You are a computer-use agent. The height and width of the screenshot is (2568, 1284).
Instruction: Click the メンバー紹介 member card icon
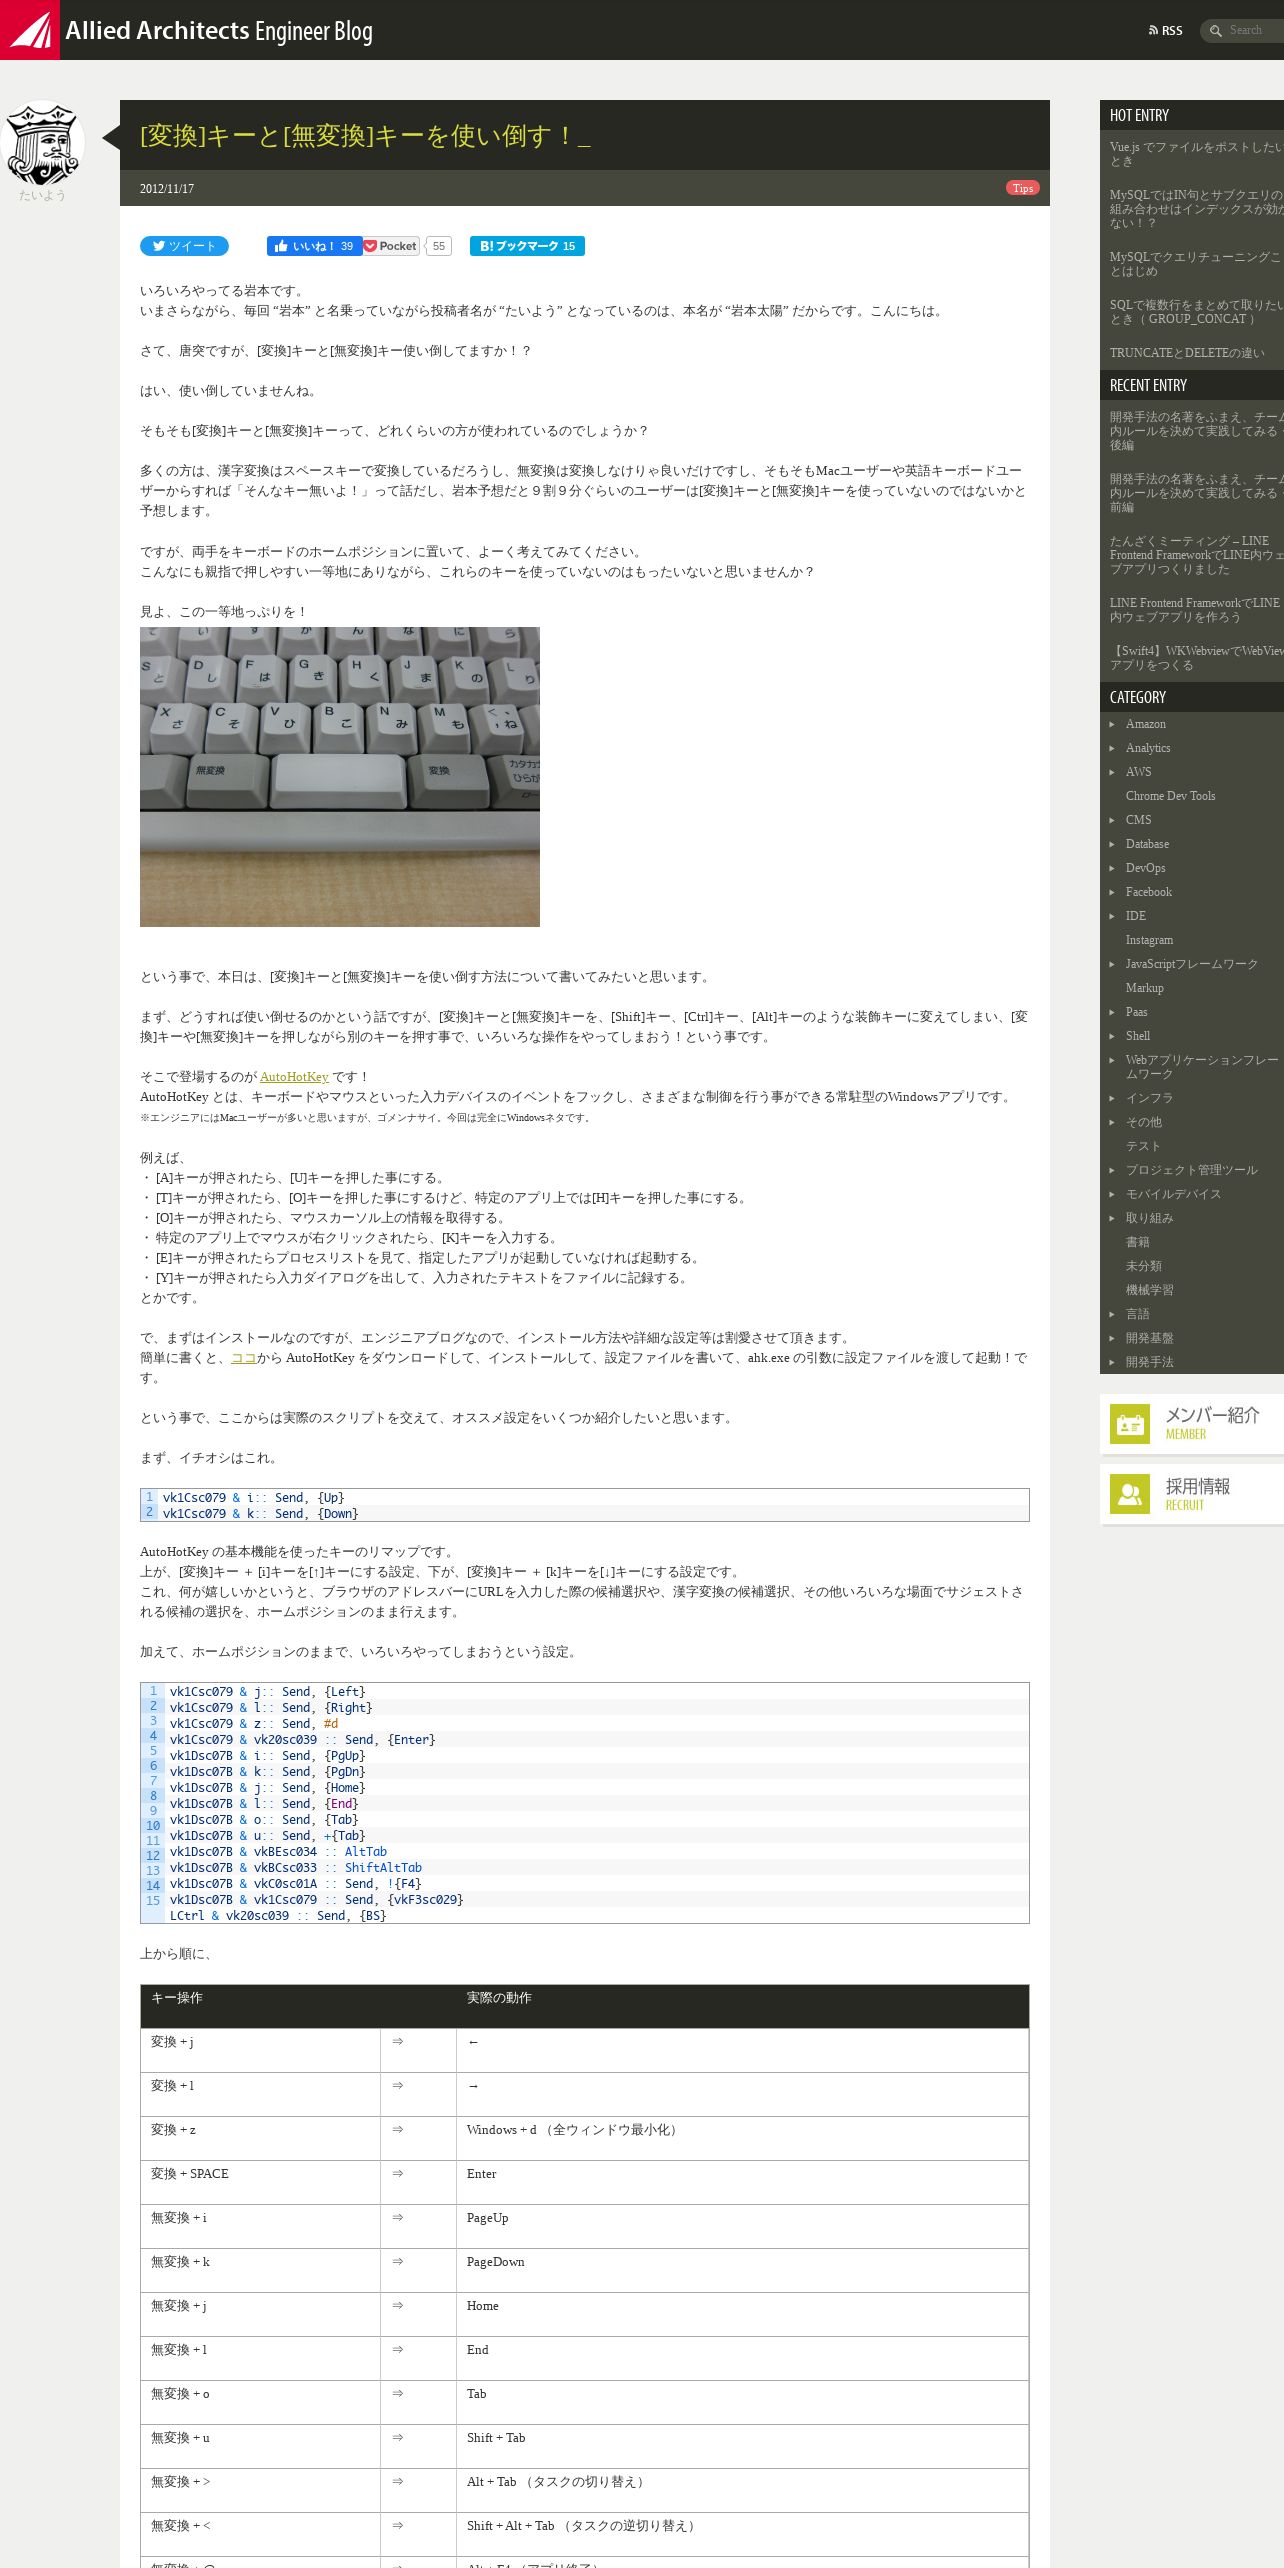pos(1130,1424)
